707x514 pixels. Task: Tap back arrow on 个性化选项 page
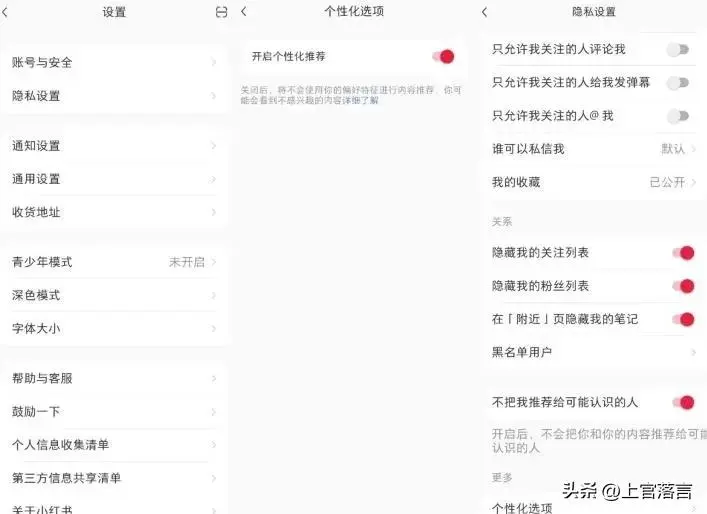245,12
